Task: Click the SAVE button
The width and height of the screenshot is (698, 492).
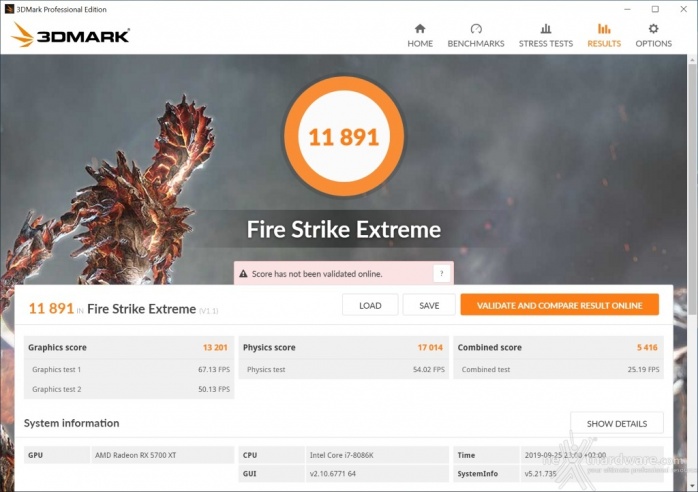Action: (x=429, y=305)
